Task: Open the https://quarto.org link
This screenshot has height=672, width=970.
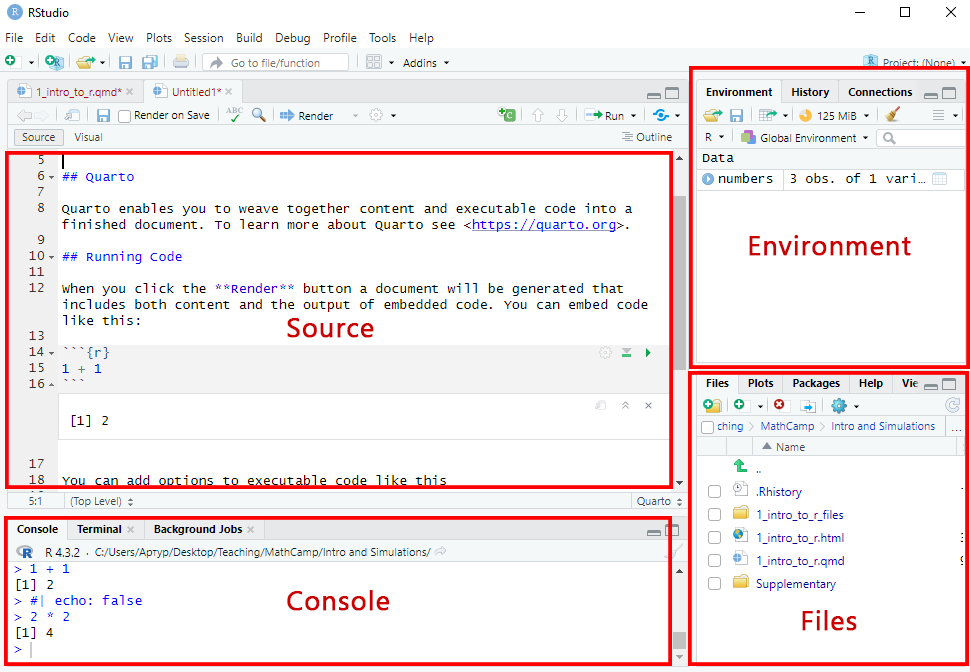Action: 544,225
